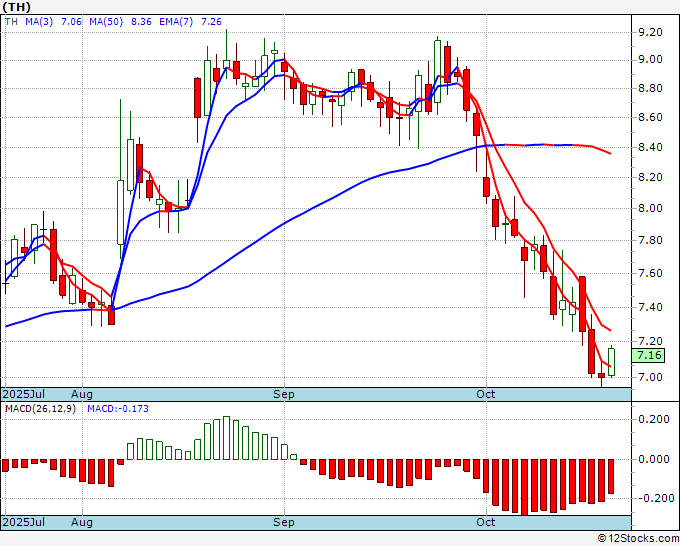Click 2025Jul on the MACD date axis
The height and width of the screenshot is (546, 680).
click(24, 522)
